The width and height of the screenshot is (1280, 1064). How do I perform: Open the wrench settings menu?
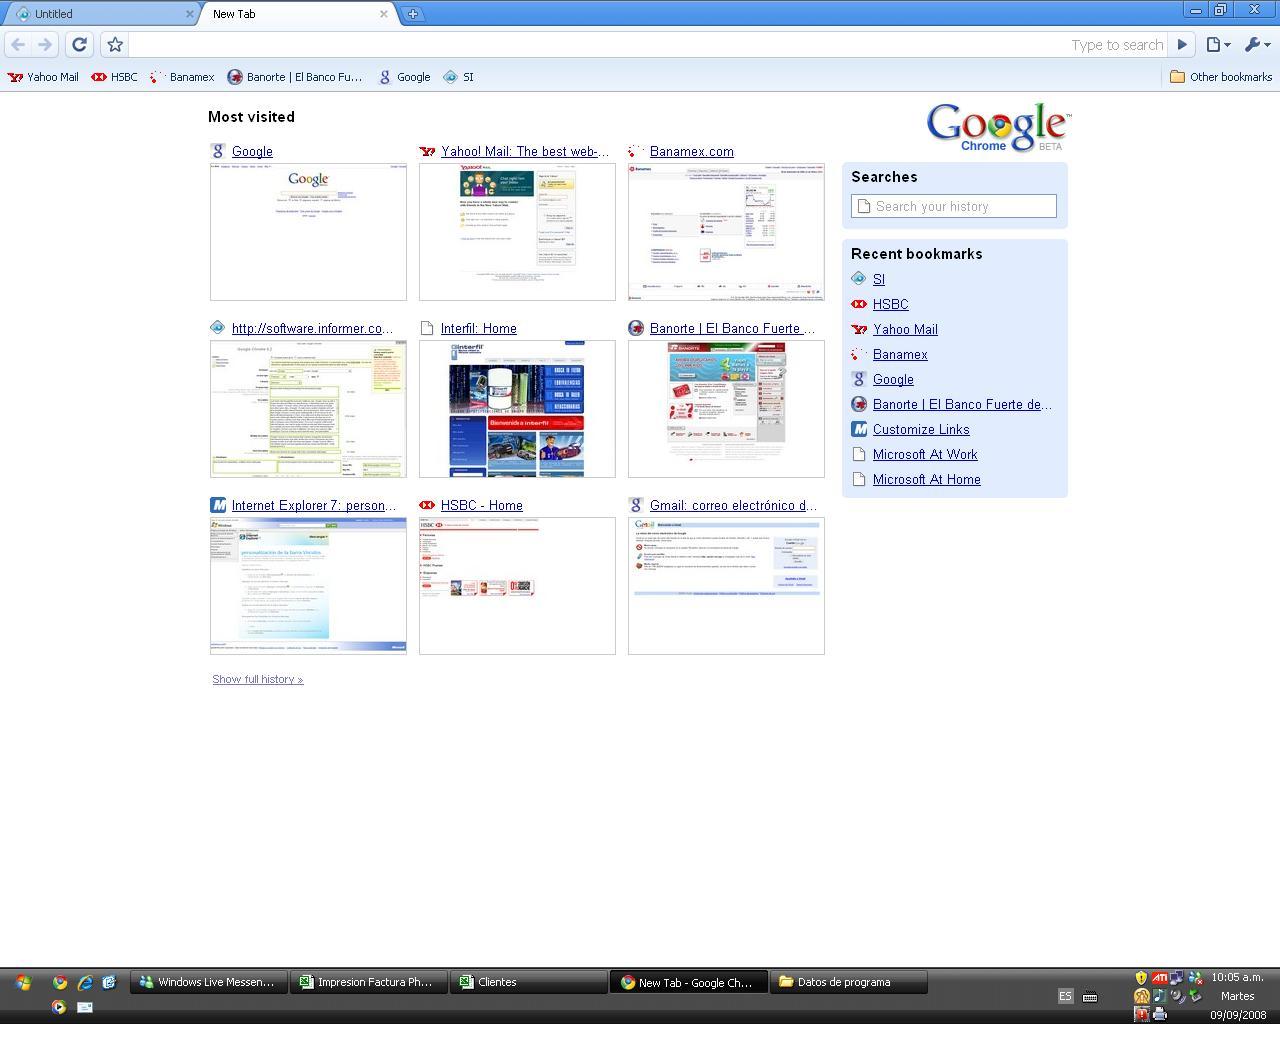click(x=1256, y=44)
